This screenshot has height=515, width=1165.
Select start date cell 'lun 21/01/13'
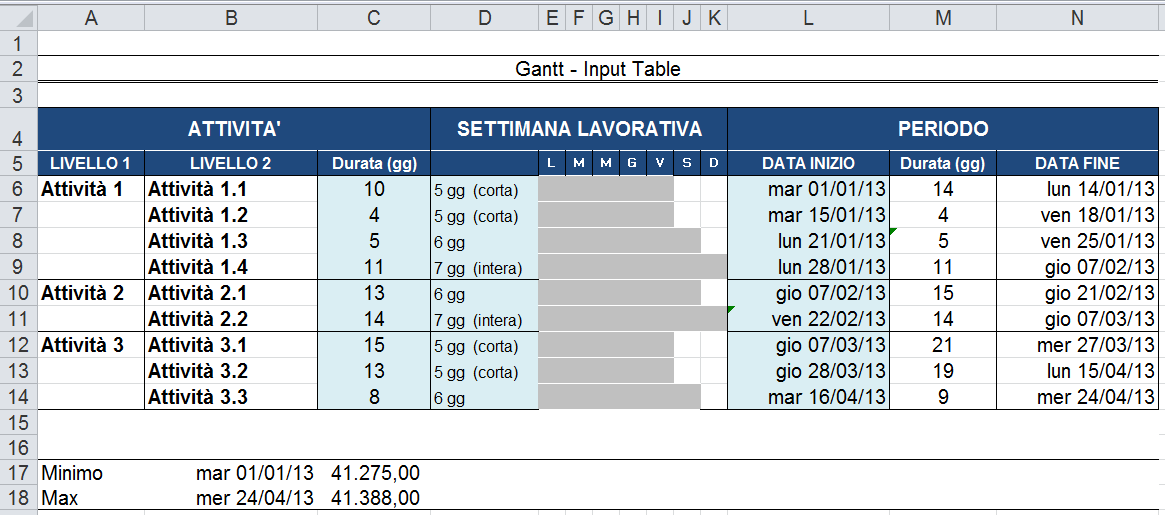808,241
